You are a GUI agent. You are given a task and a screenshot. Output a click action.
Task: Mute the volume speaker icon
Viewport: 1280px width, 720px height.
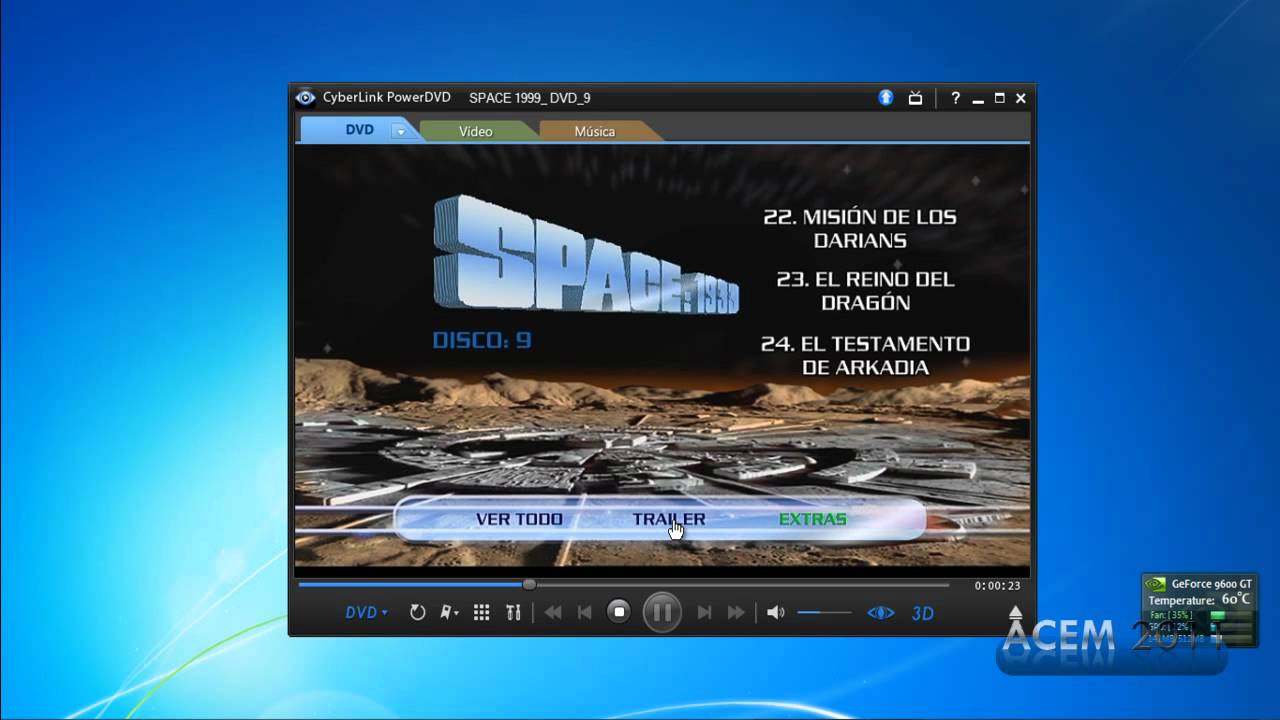tap(775, 613)
